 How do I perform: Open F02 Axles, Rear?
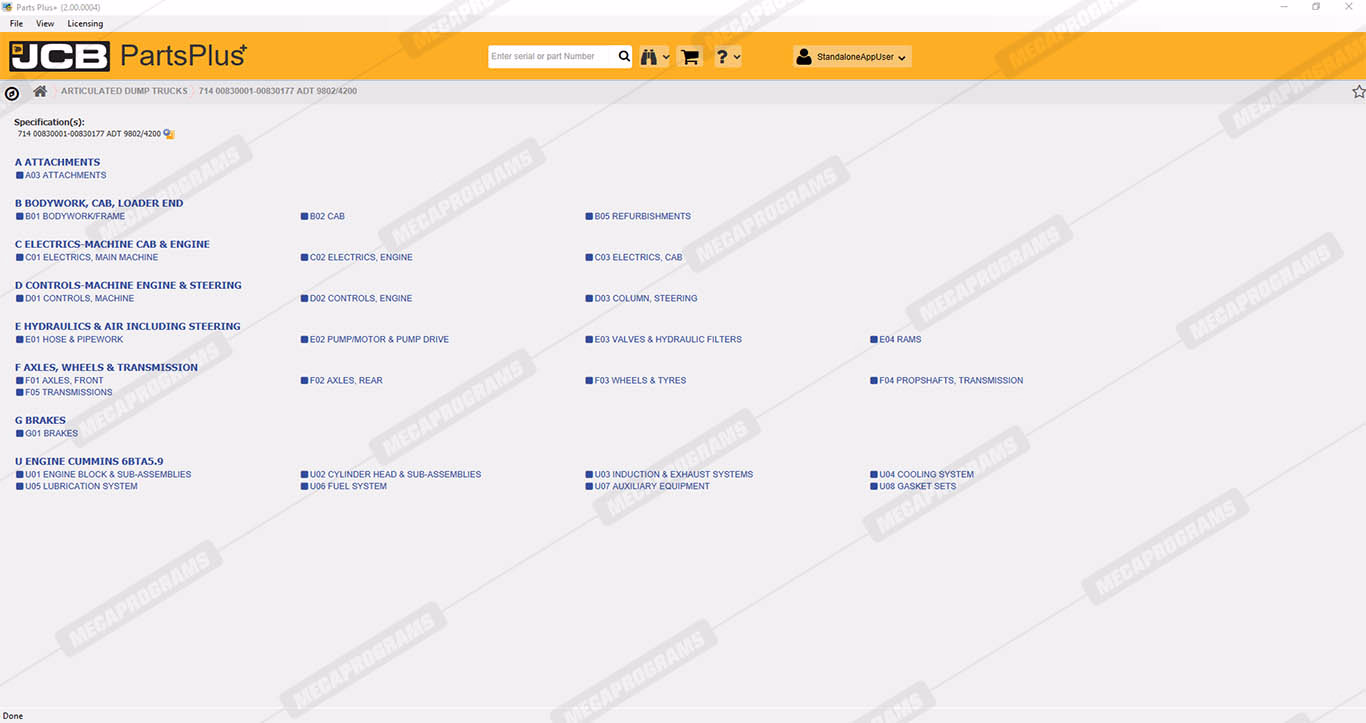[342, 380]
